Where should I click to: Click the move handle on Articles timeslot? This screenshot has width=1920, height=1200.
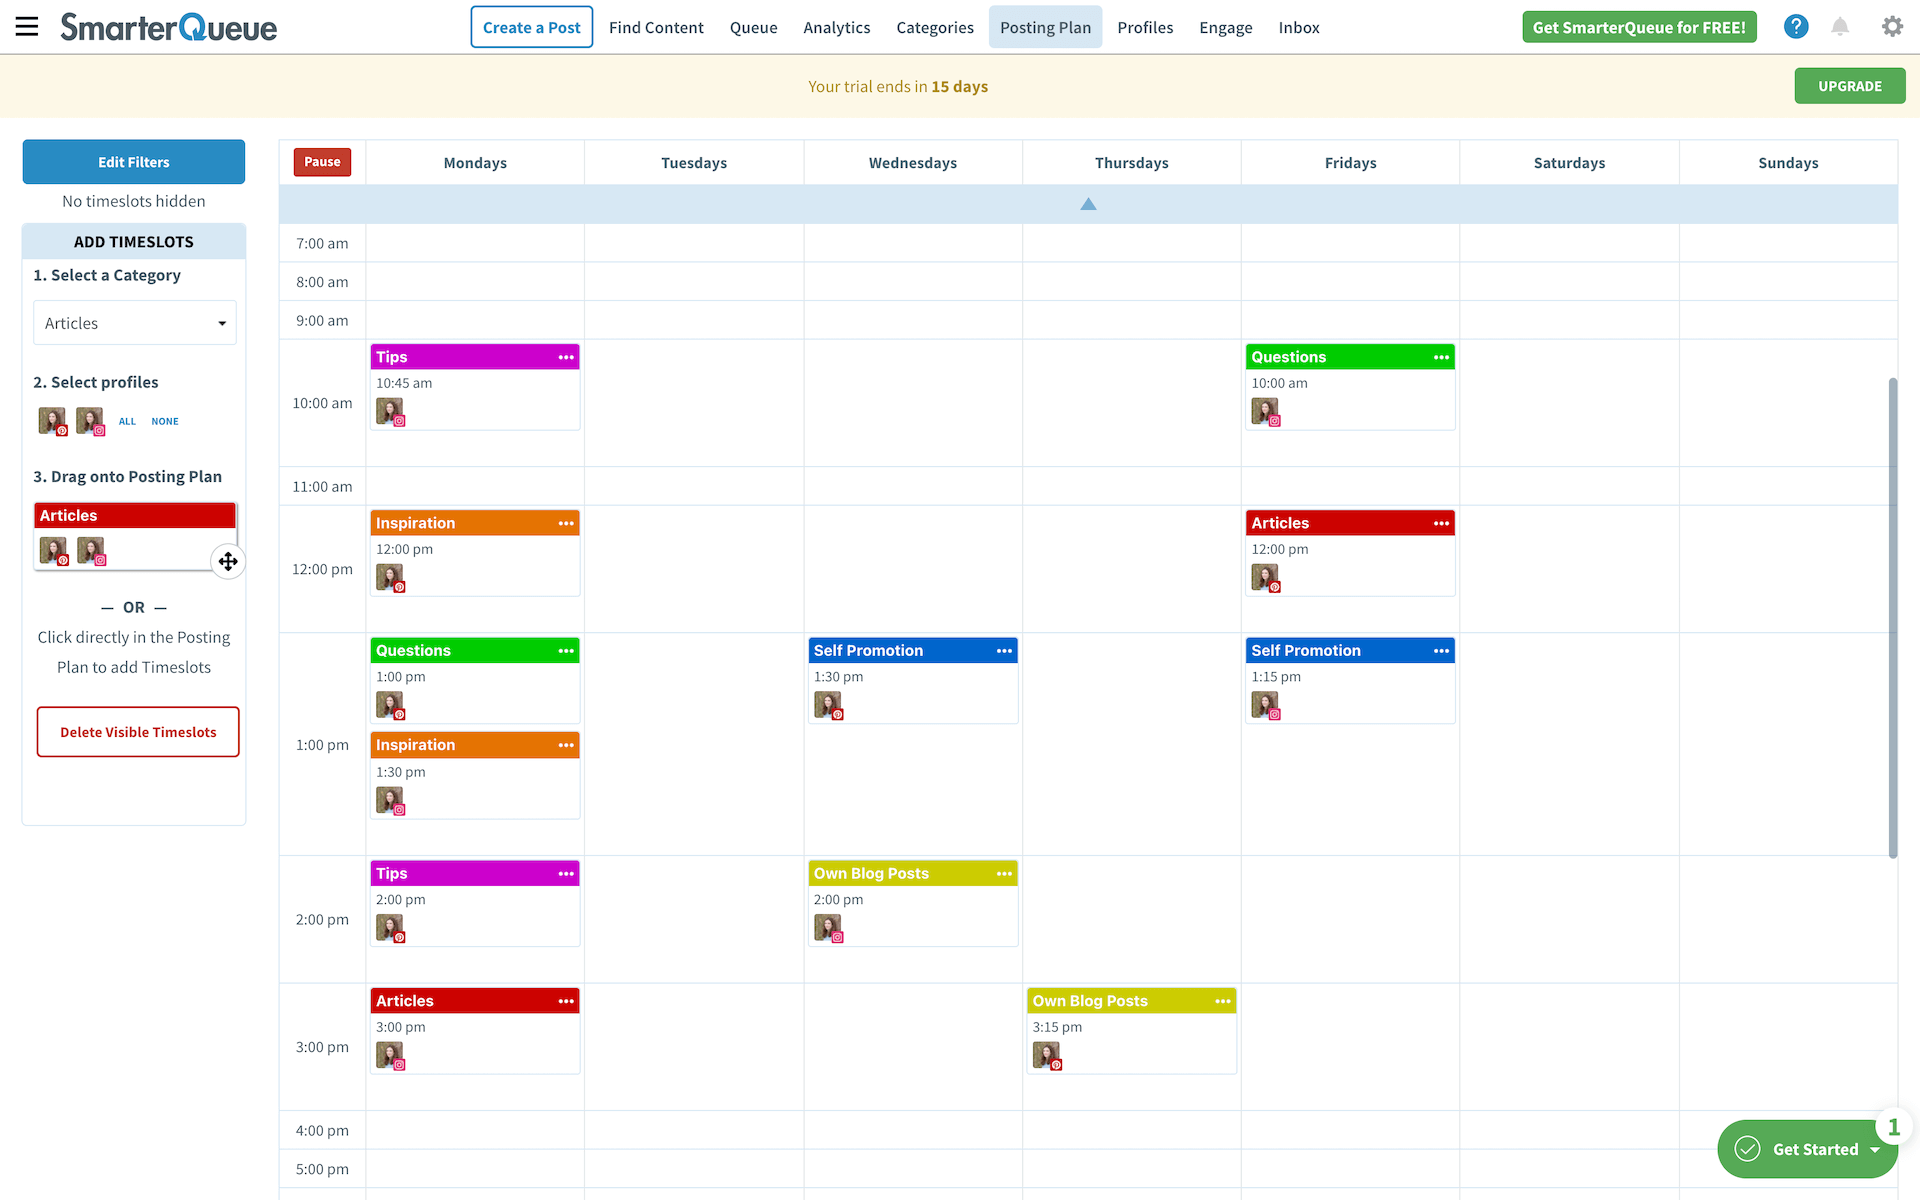[228, 561]
